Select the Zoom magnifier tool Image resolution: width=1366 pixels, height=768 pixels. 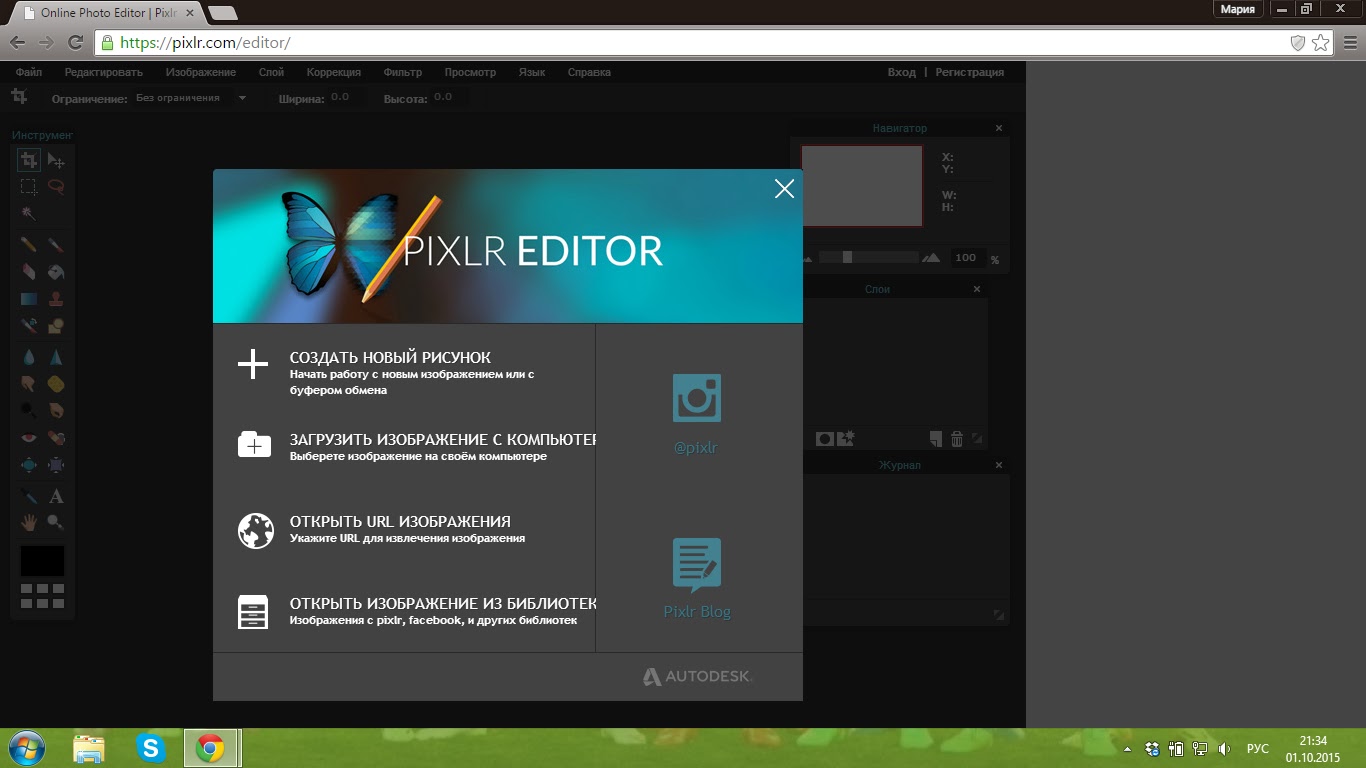tap(56, 522)
